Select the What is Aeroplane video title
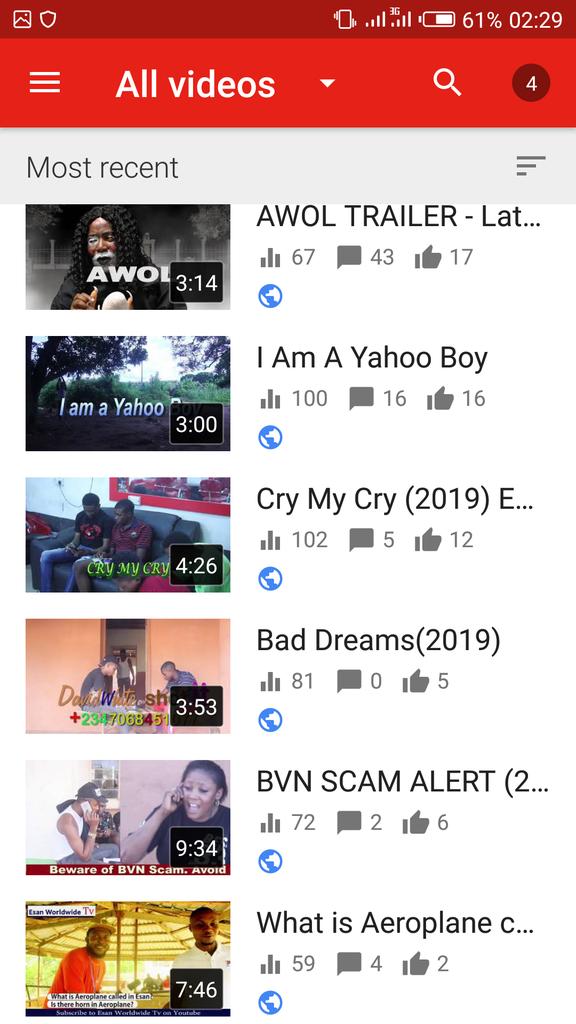 [x=396, y=923]
